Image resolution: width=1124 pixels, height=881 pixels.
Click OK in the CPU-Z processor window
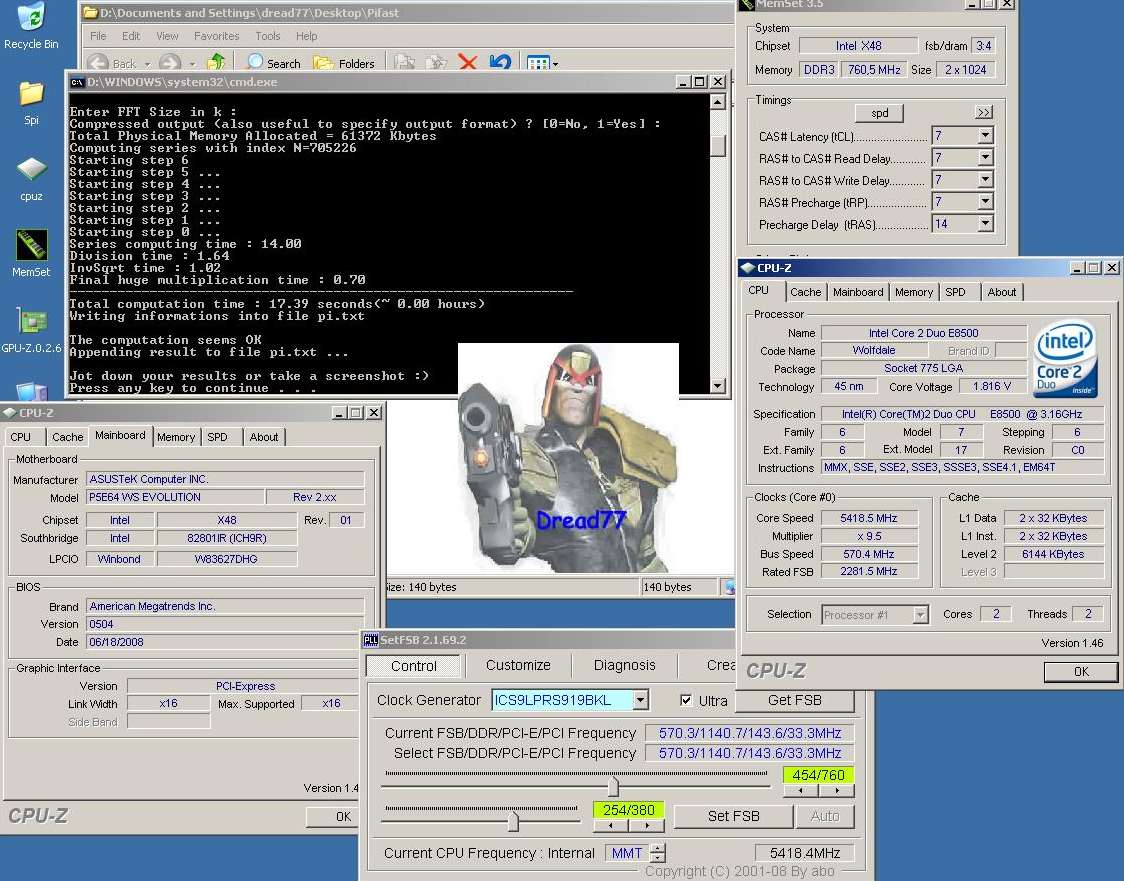[1080, 672]
